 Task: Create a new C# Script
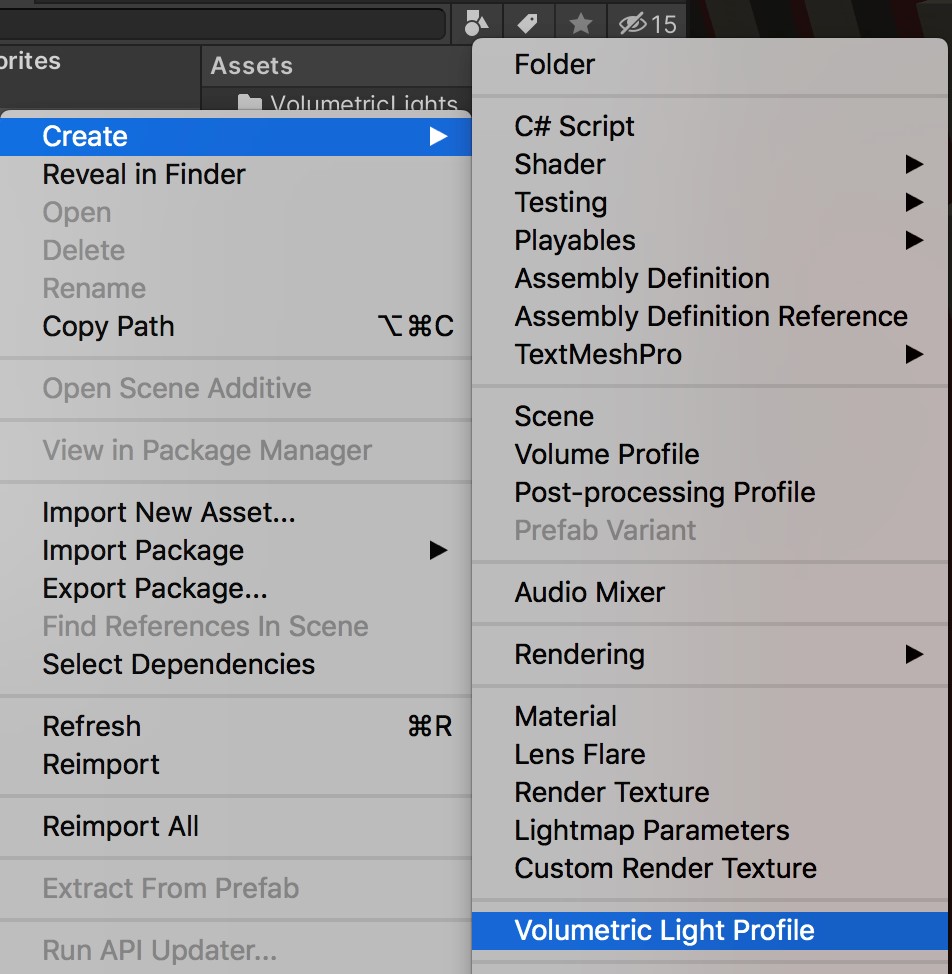(574, 126)
